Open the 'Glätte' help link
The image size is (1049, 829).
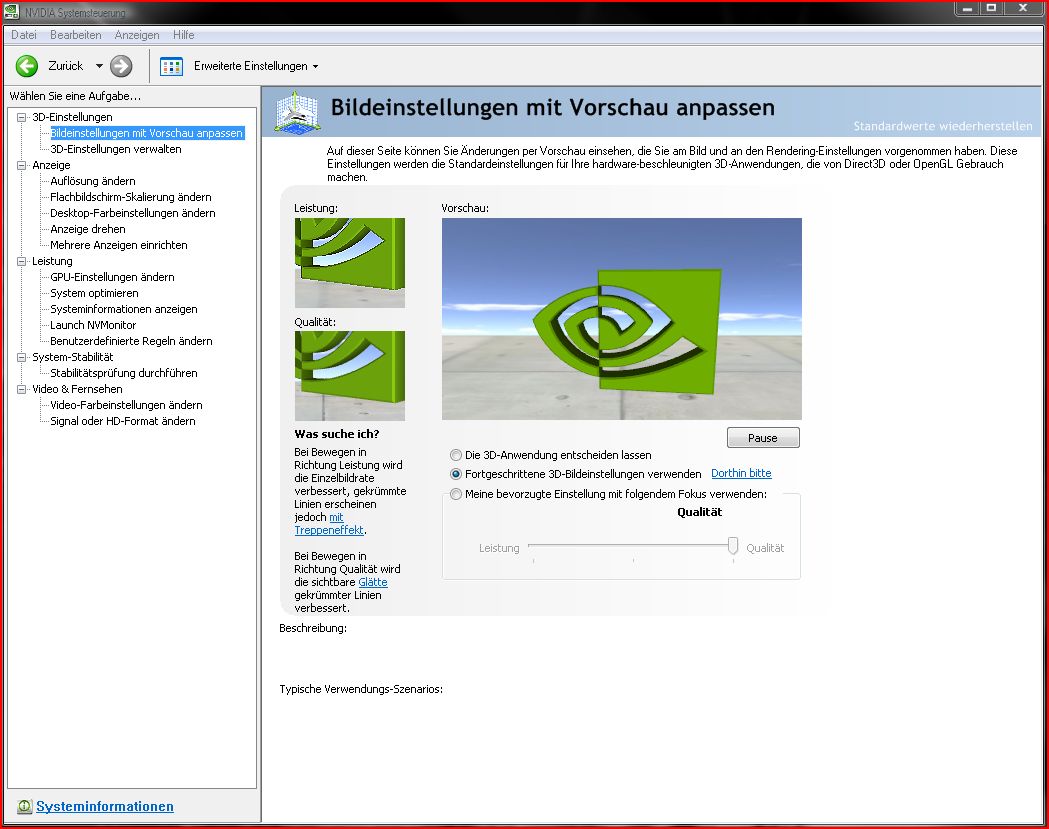pos(373,582)
